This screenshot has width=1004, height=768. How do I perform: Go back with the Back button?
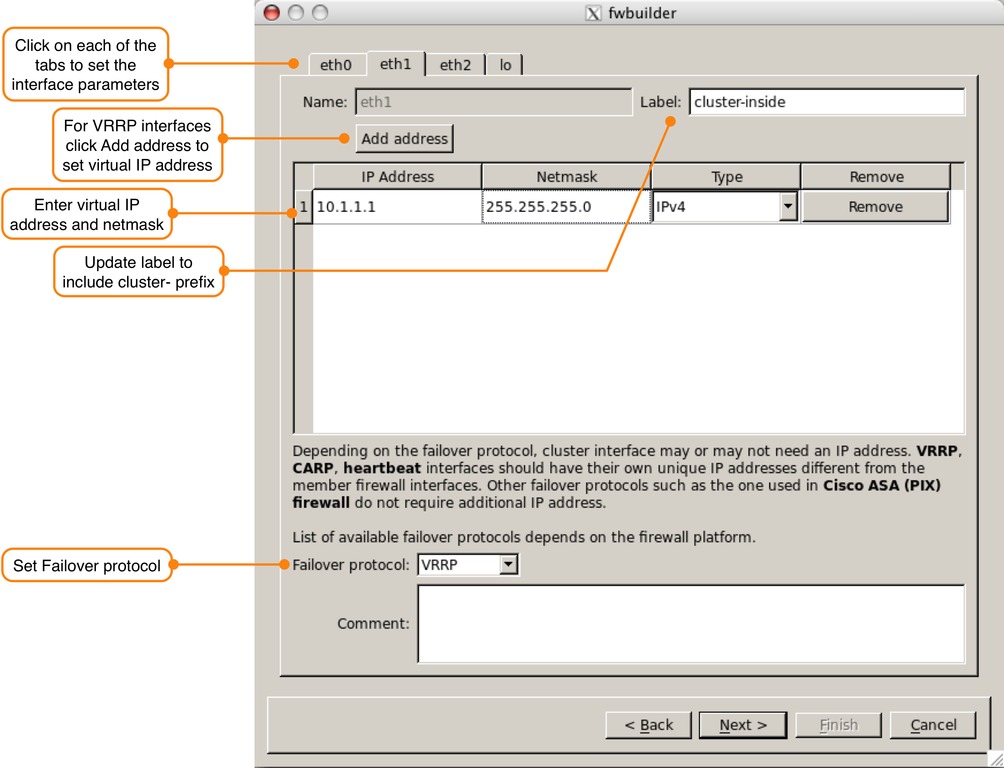pyautogui.click(x=649, y=725)
